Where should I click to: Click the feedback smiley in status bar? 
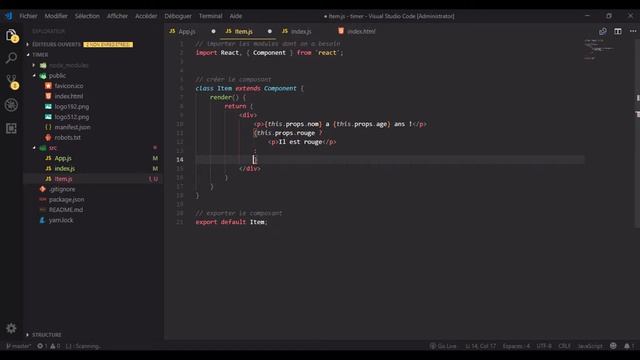pos(613,346)
